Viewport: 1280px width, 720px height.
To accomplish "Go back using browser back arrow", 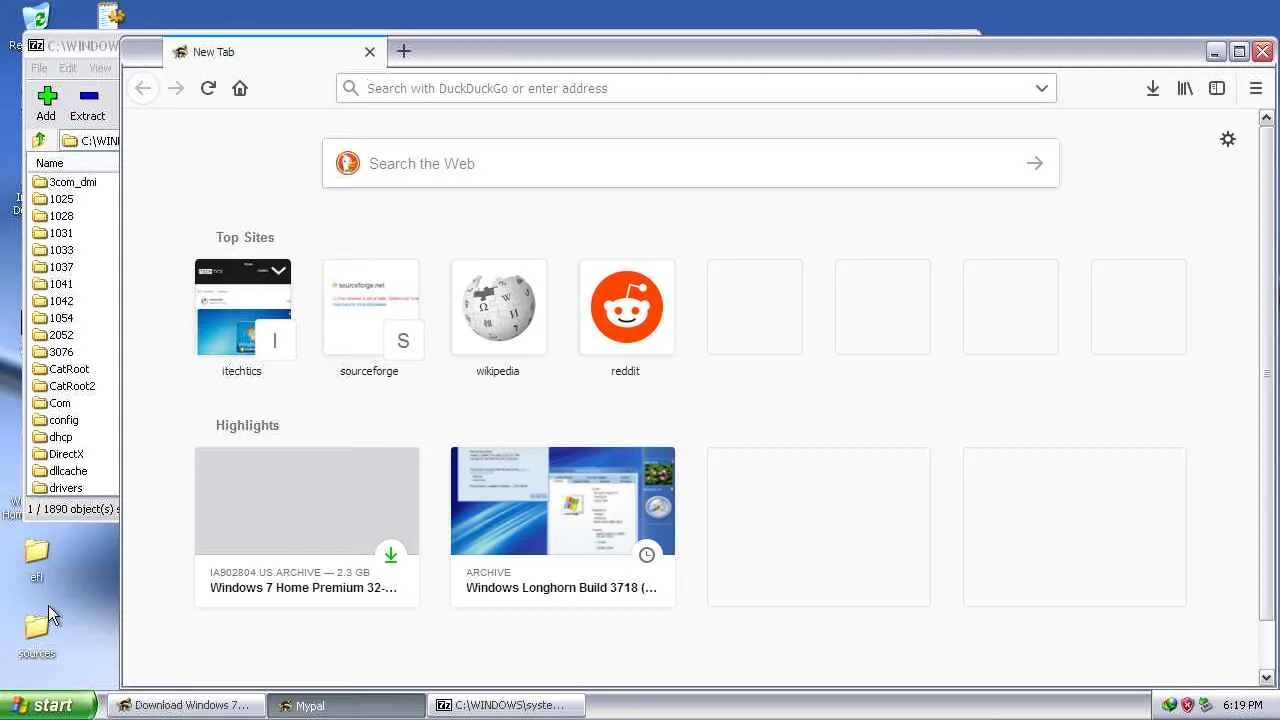I will pos(143,88).
